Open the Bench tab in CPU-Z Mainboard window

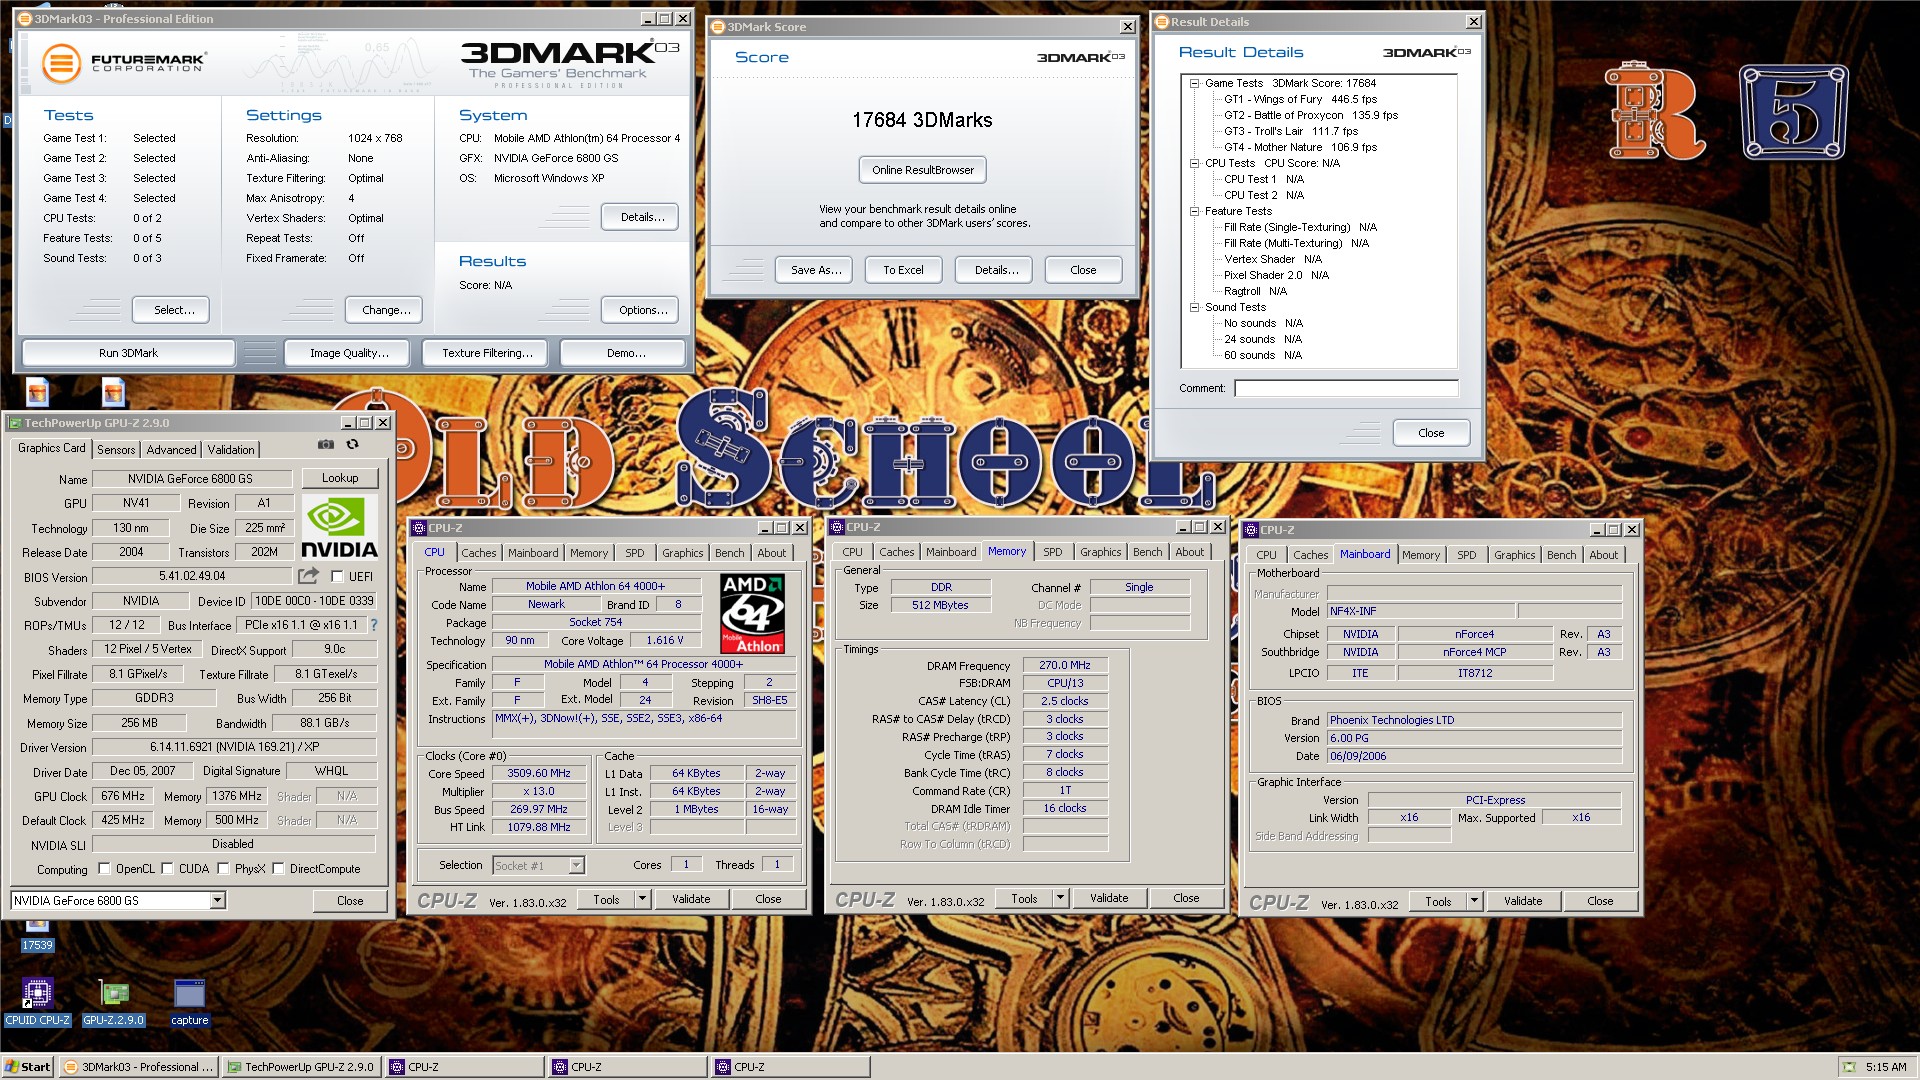[x=1561, y=555]
